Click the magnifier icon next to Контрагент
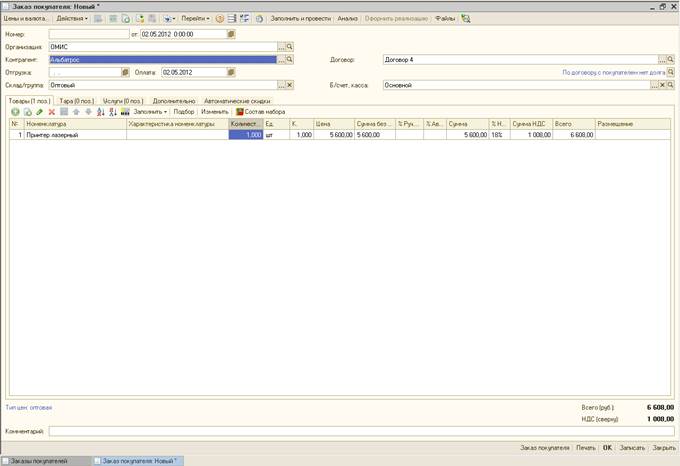 coord(290,59)
